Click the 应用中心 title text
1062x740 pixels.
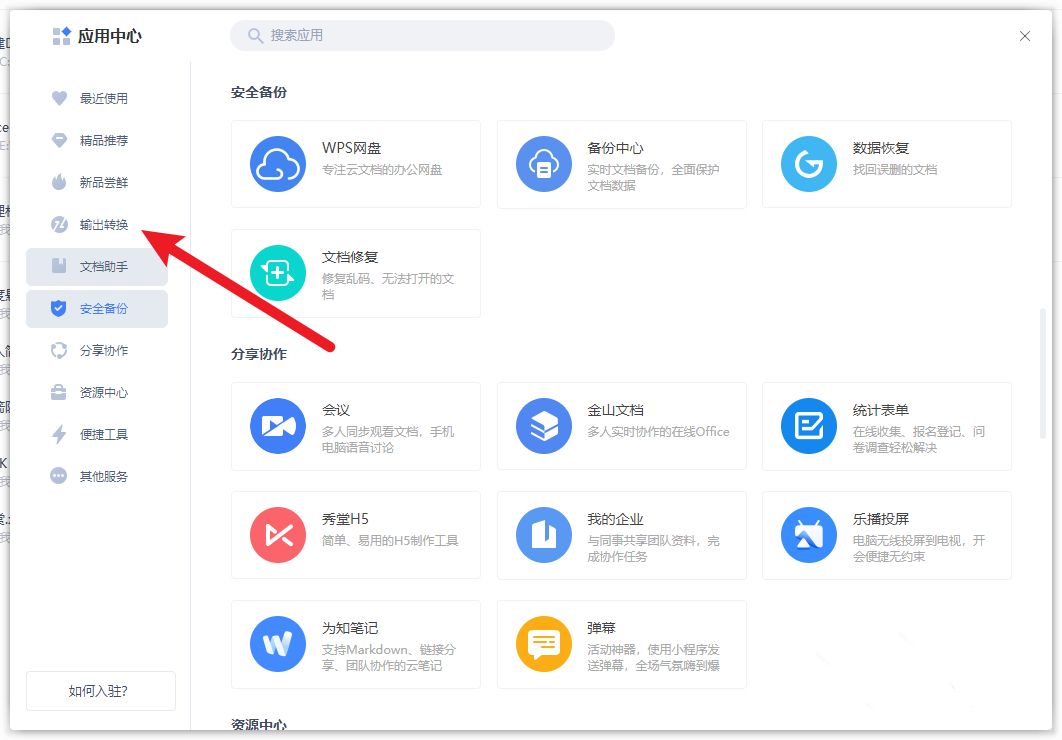point(110,36)
